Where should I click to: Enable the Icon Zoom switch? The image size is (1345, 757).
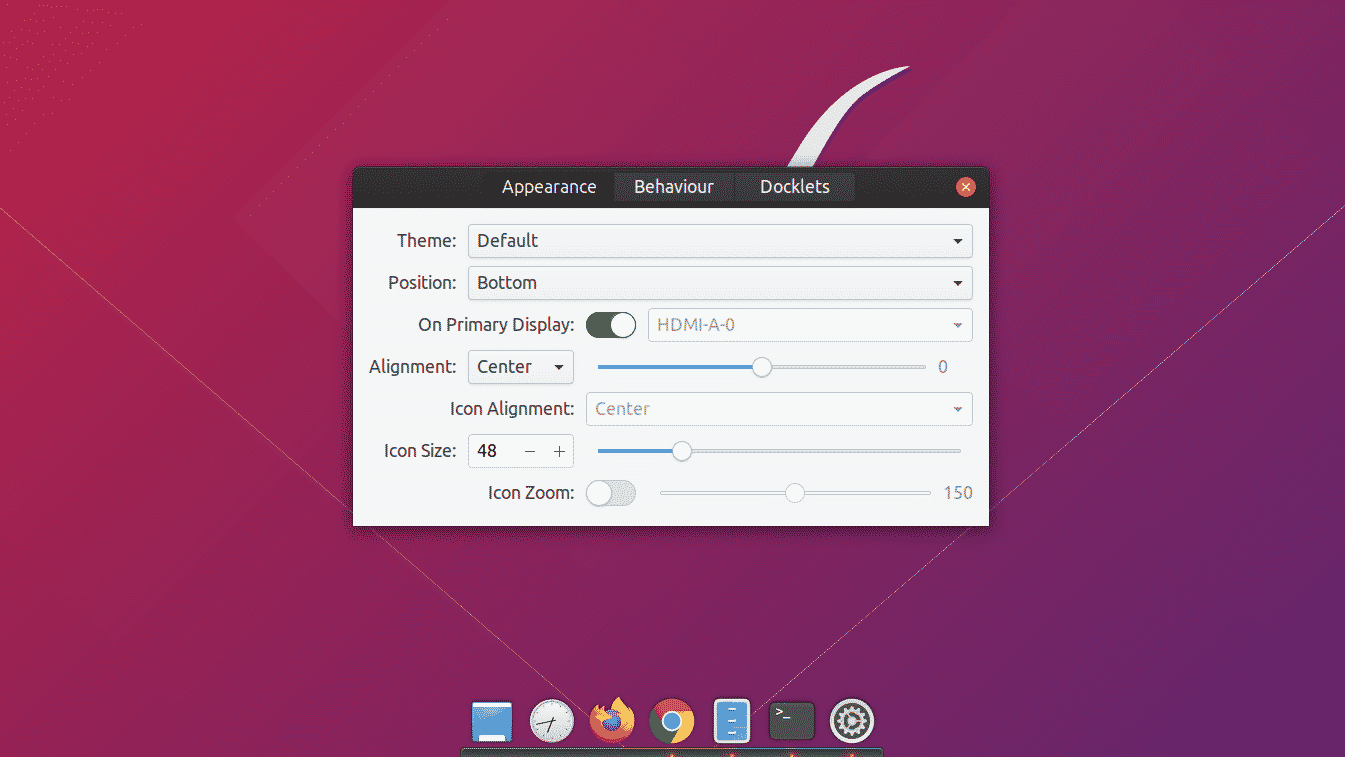[x=611, y=493]
